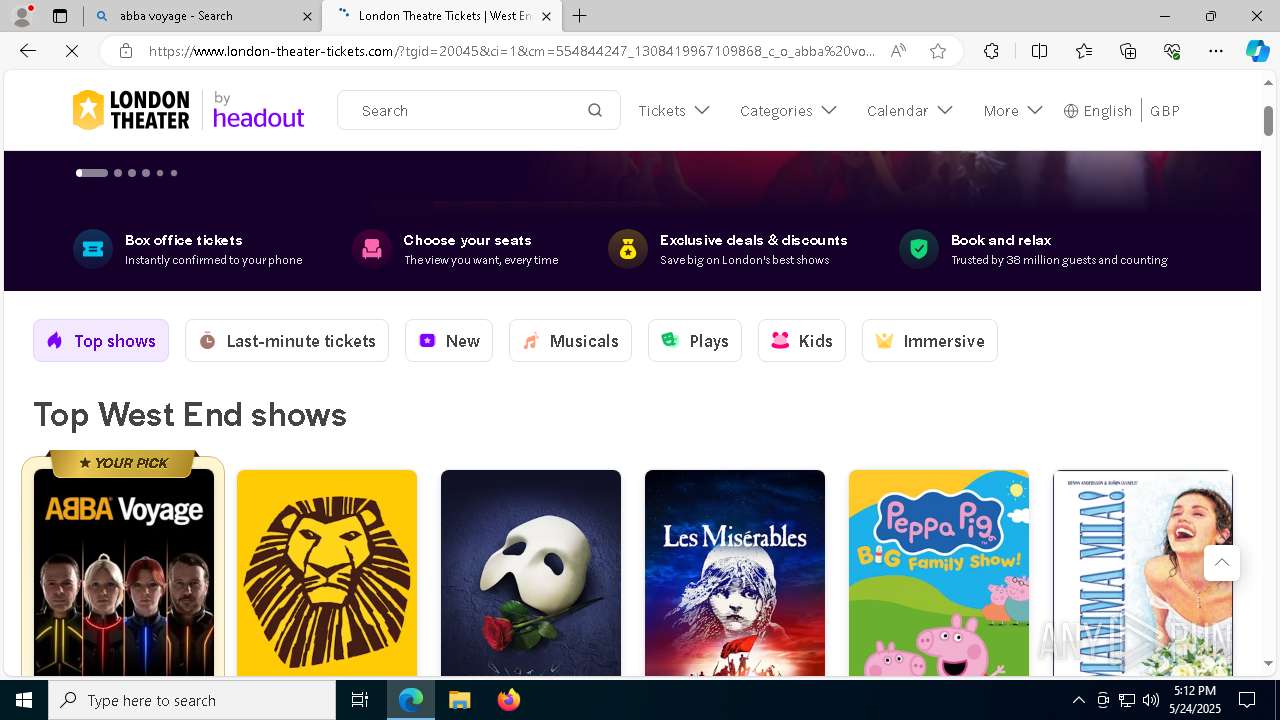Open the Les Misérables show poster

point(735,573)
